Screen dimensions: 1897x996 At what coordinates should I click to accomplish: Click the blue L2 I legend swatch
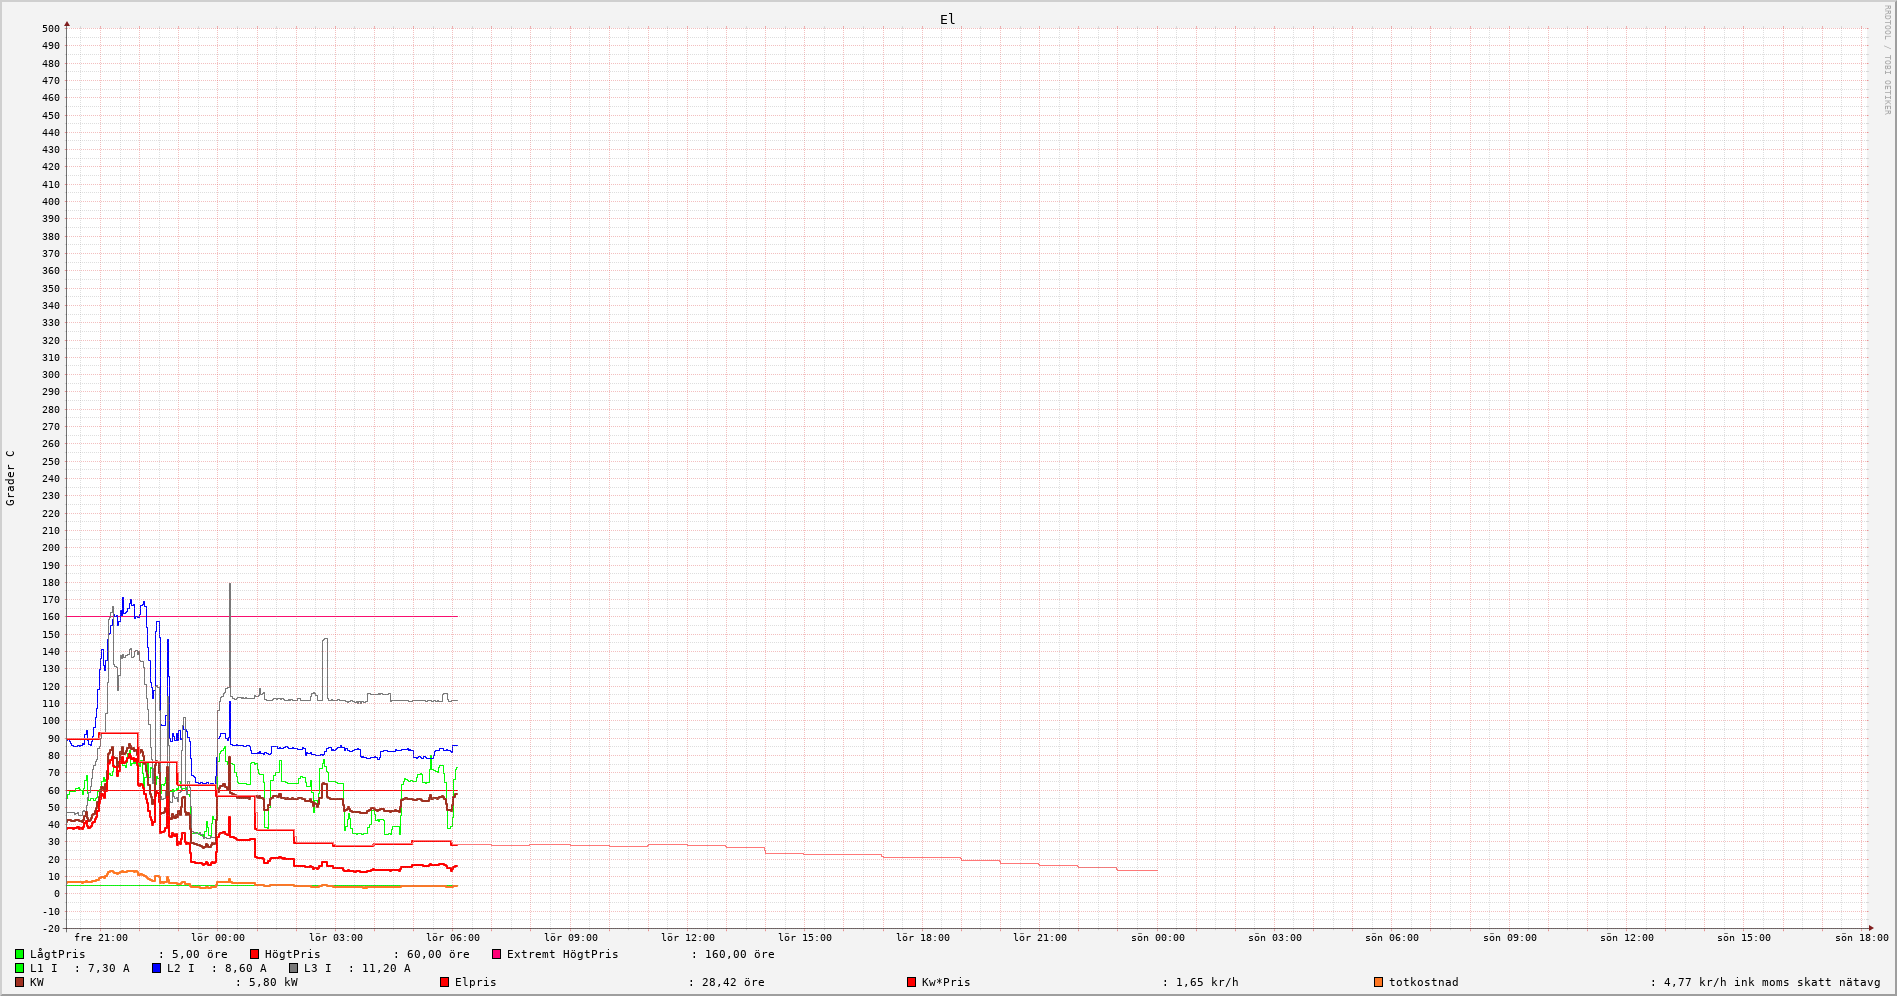(x=156, y=968)
